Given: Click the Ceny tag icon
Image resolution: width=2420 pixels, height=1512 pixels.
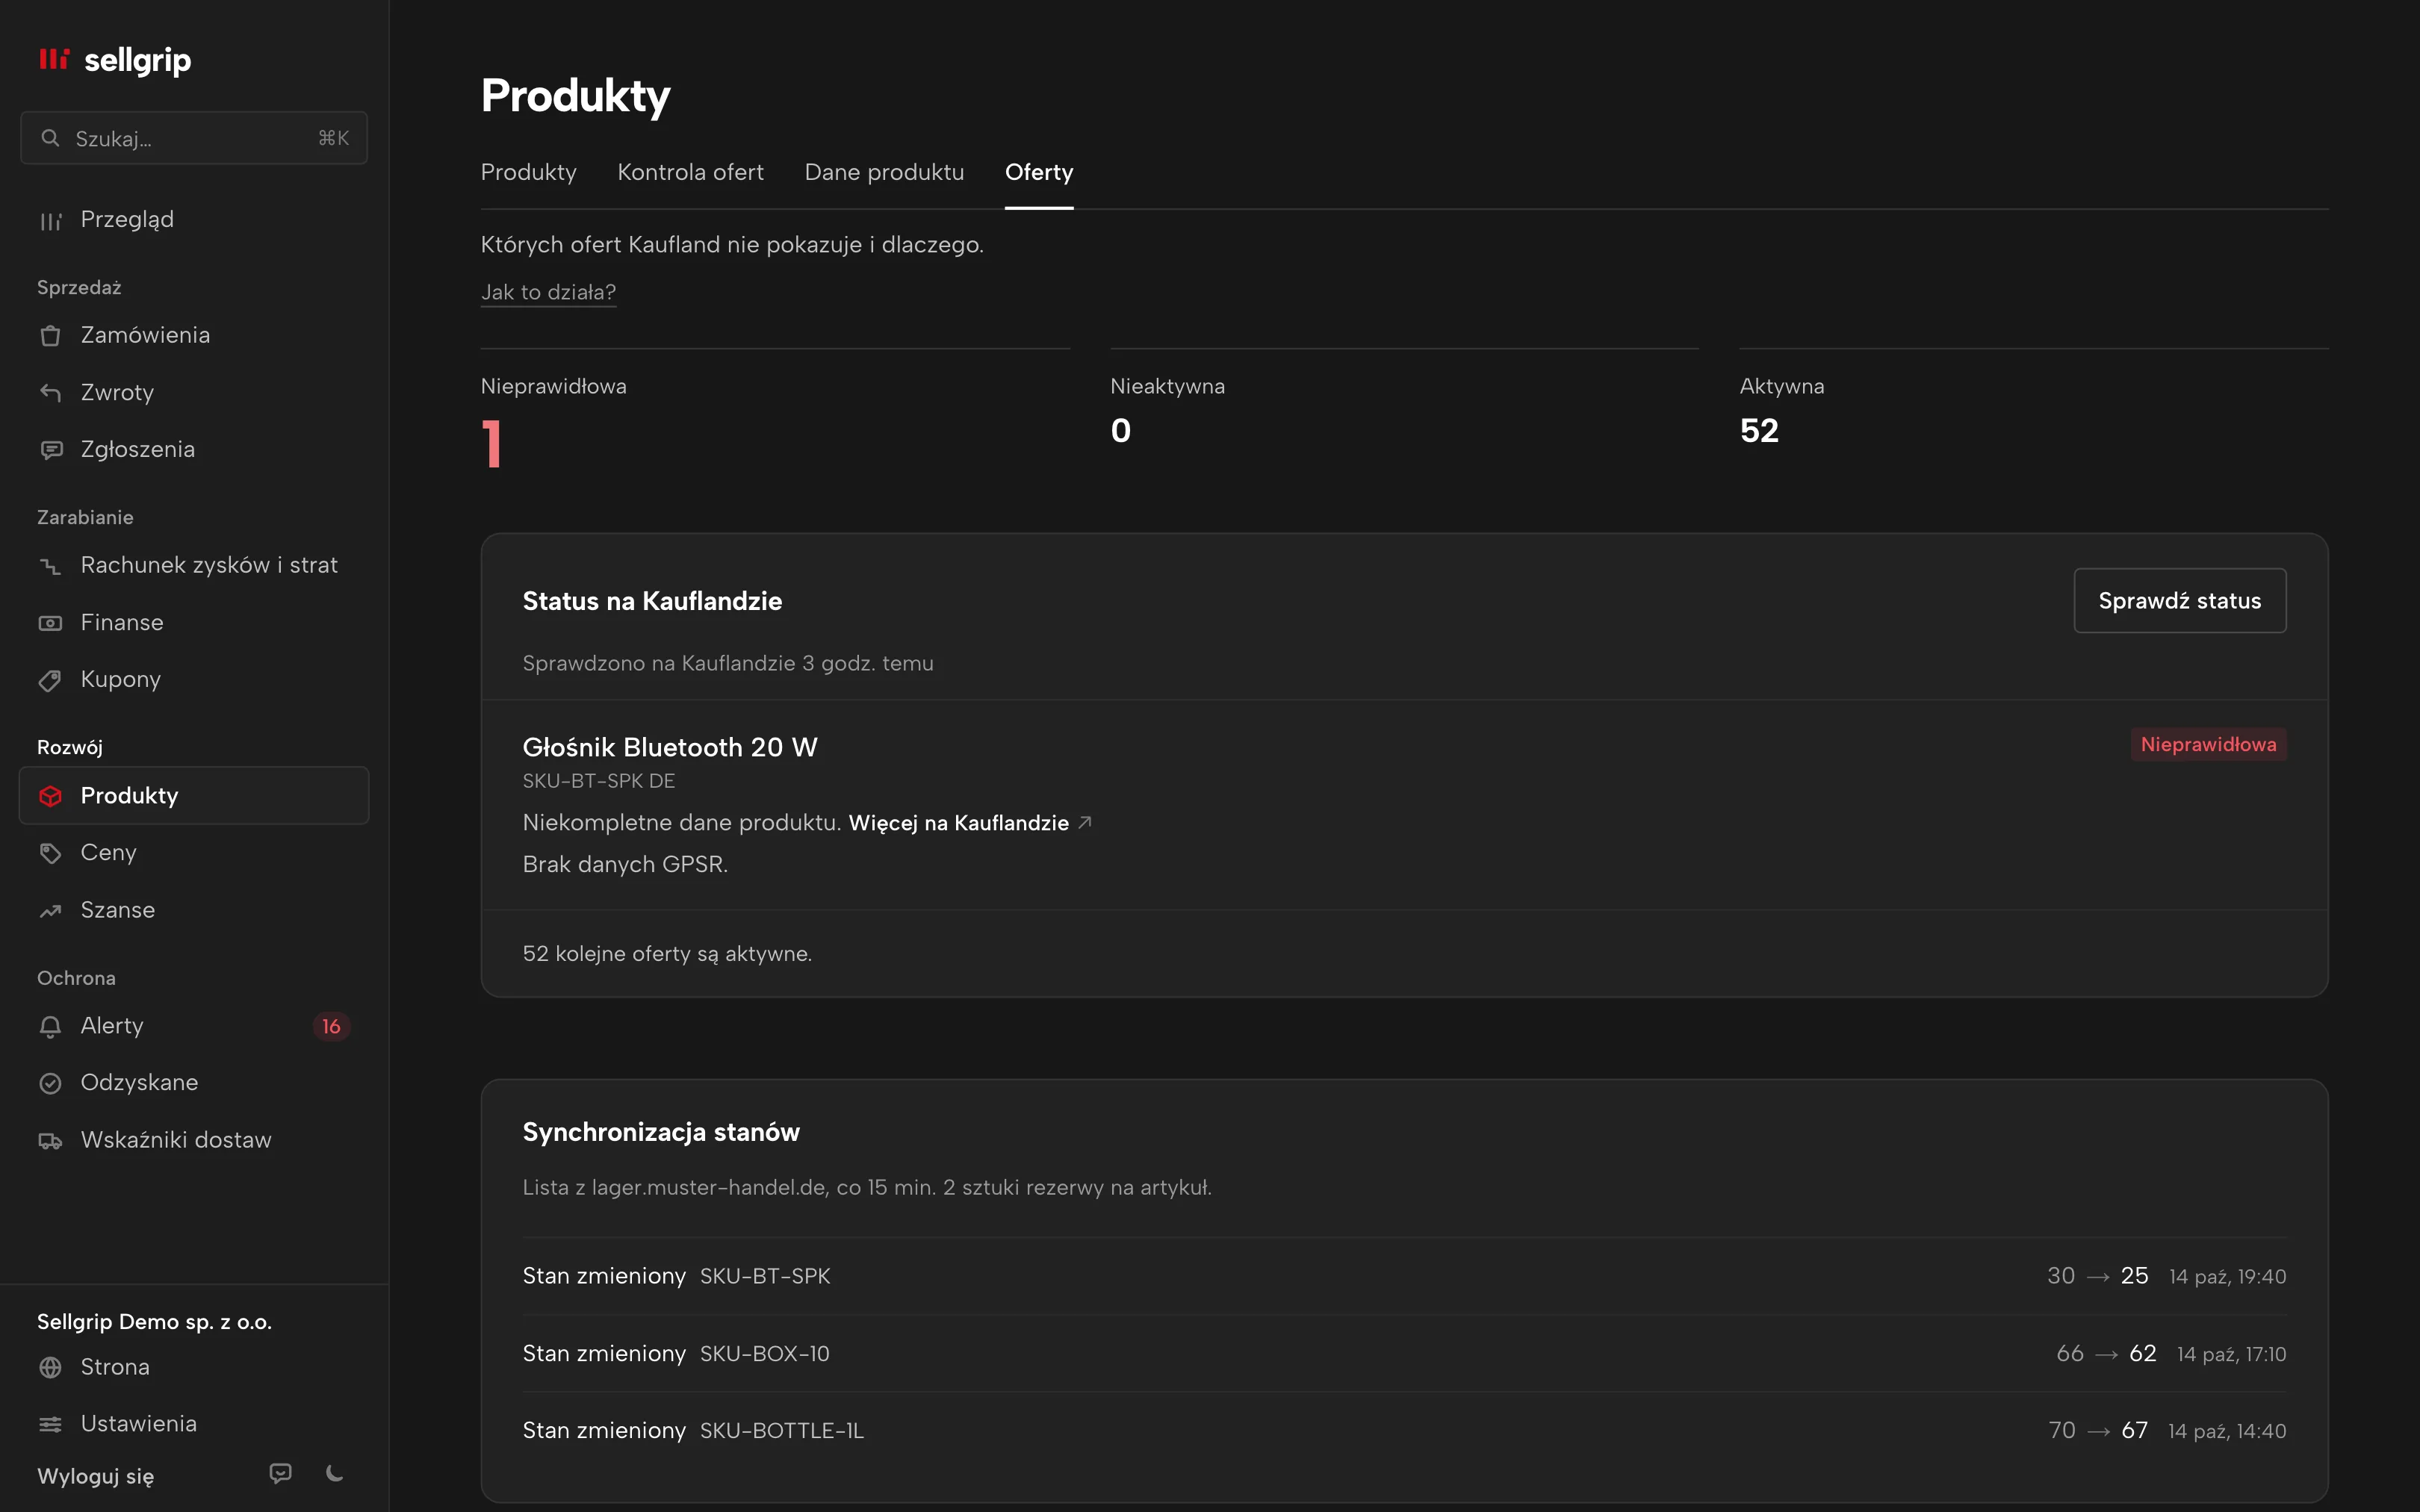Looking at the screenshot, I should pyautogui.click(x=50, y=853).
